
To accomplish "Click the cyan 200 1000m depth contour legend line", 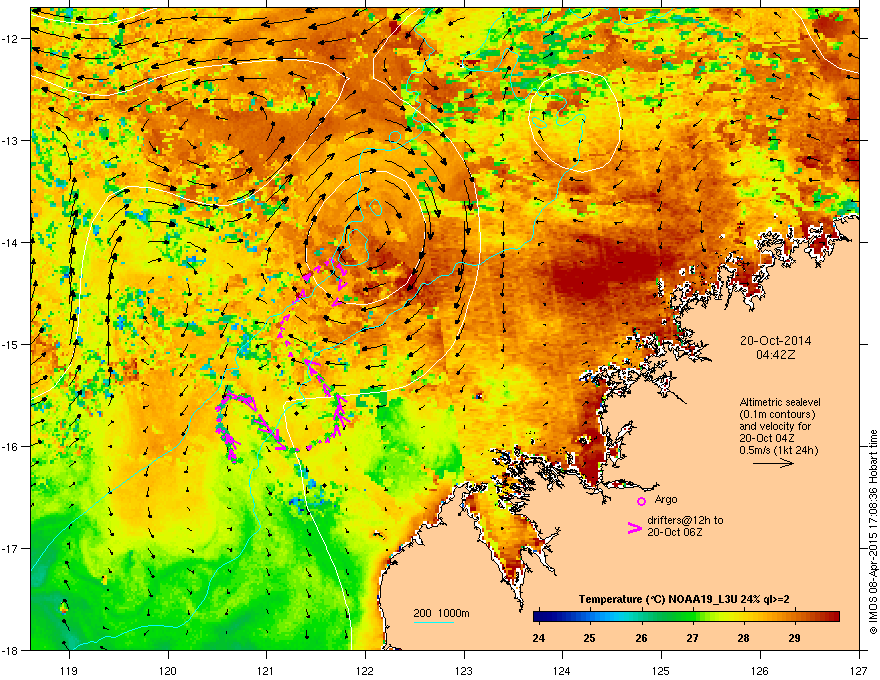I will [433, 622].
